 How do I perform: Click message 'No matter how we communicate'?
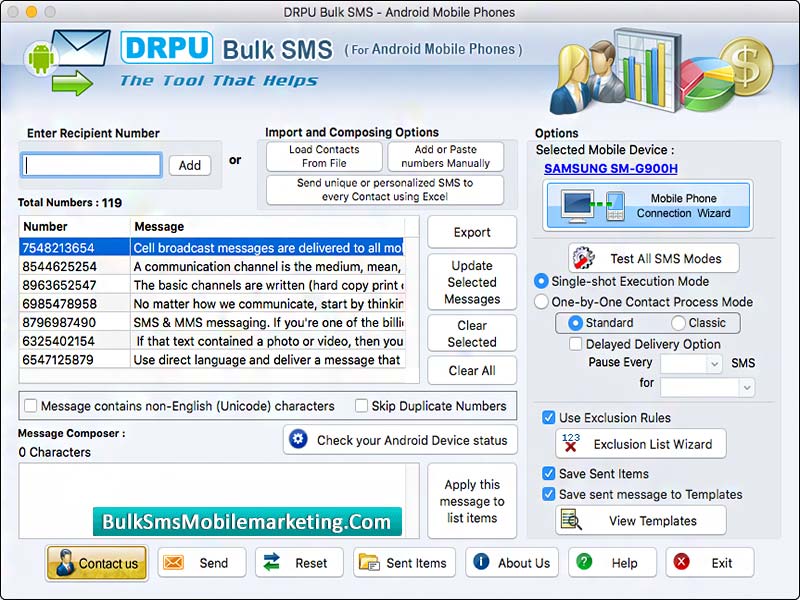268,304
